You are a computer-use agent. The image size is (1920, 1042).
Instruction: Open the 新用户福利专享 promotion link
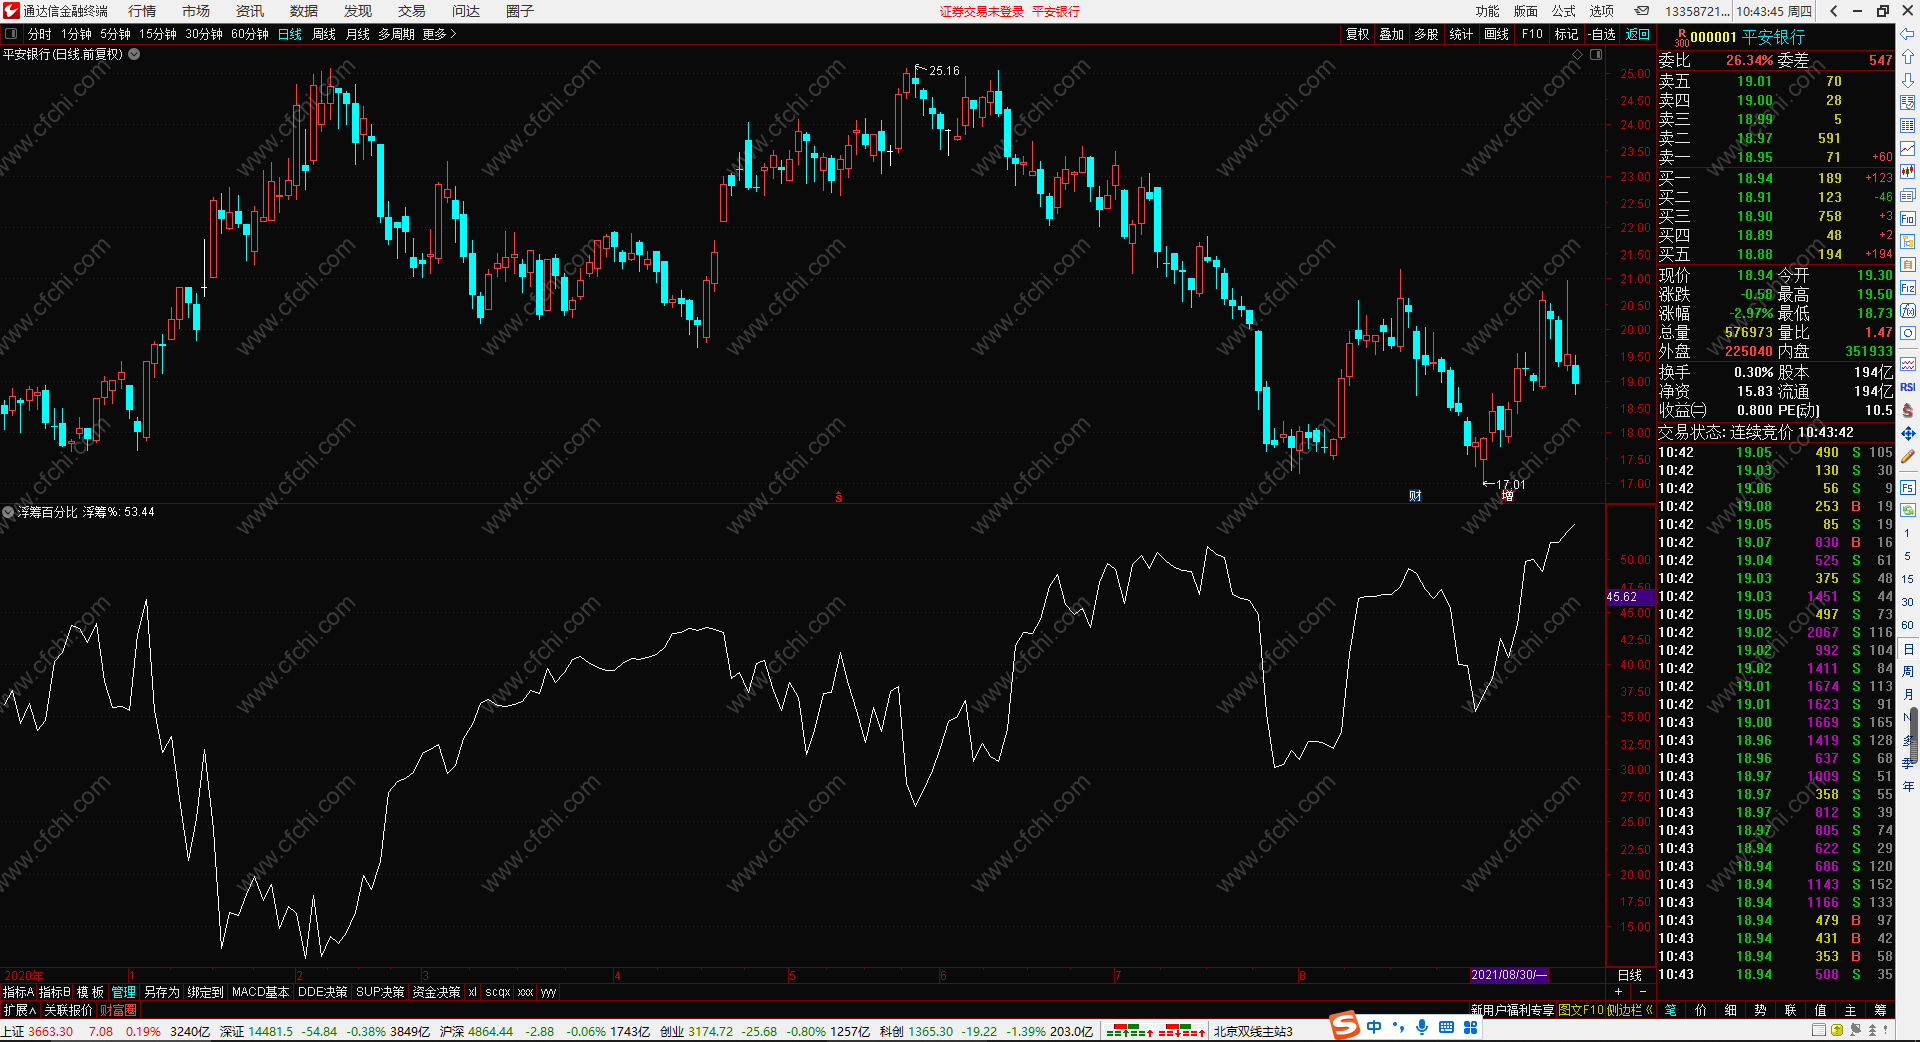[1513, 1010]
